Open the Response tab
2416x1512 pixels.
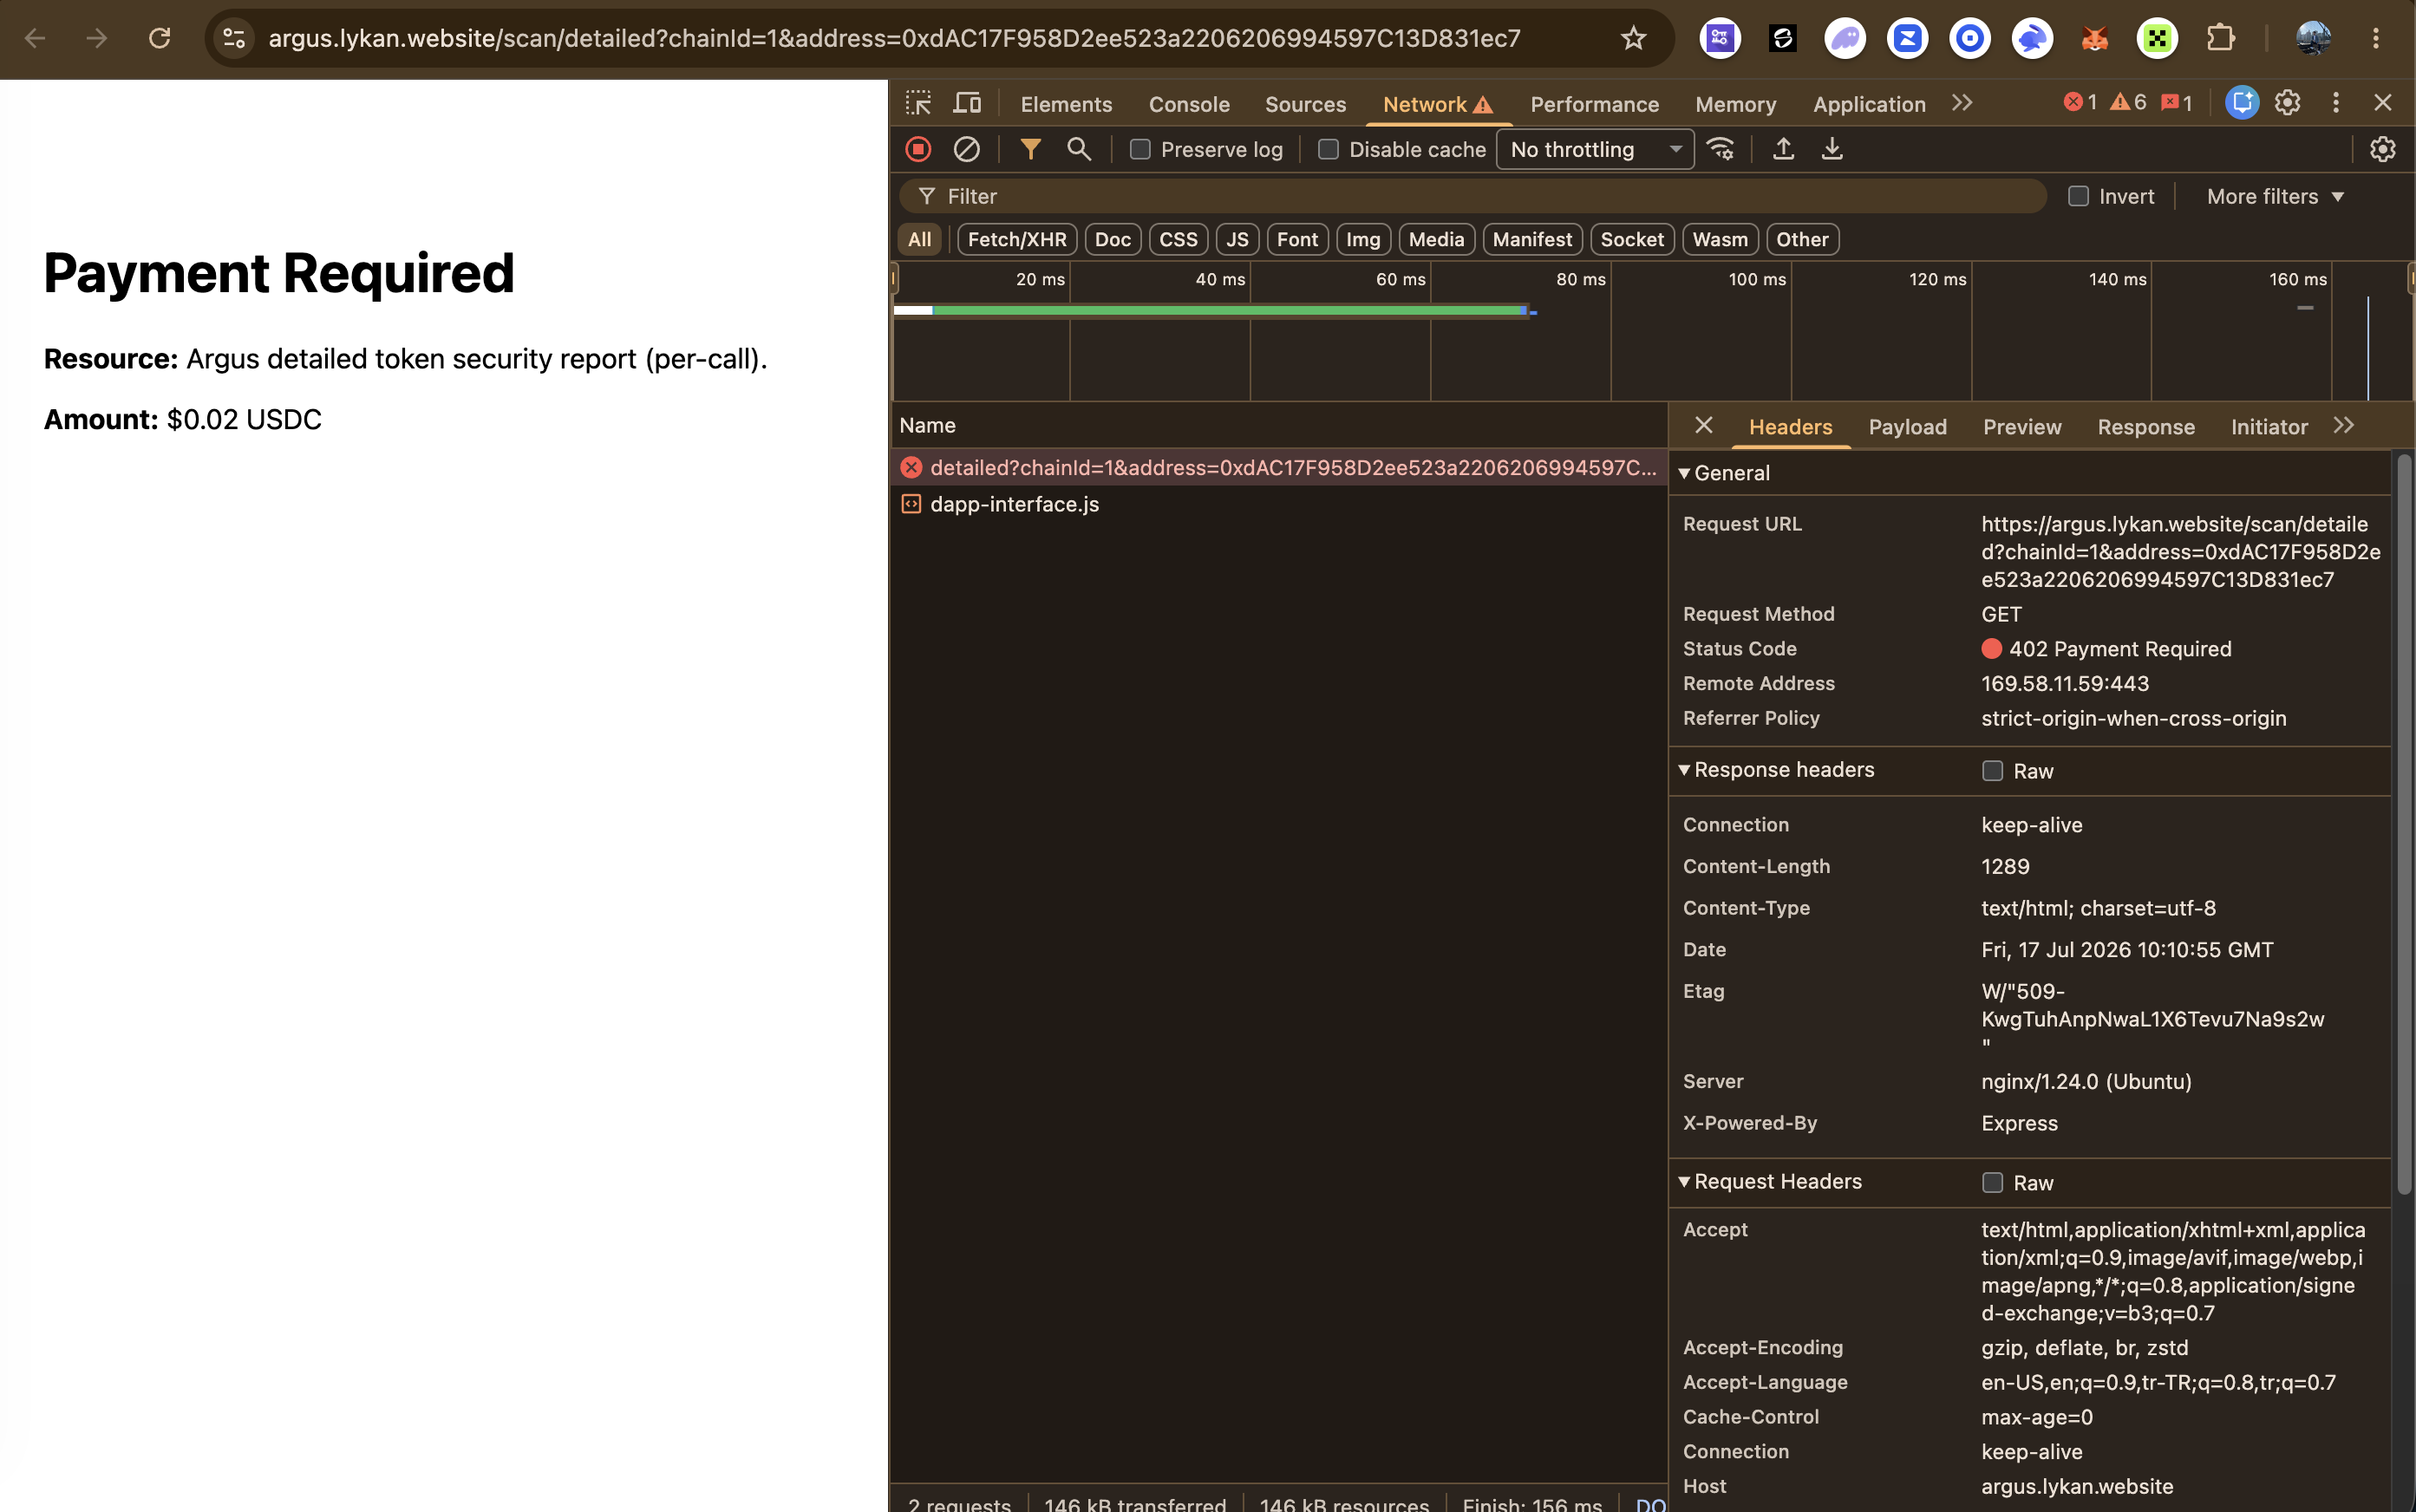click(x=2146, y=427)
